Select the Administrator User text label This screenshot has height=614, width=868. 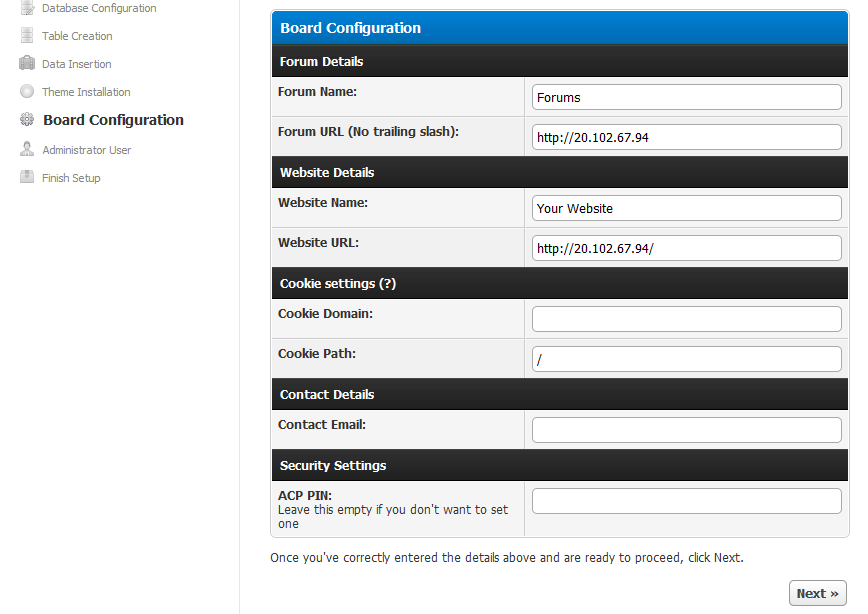point(86,150)
